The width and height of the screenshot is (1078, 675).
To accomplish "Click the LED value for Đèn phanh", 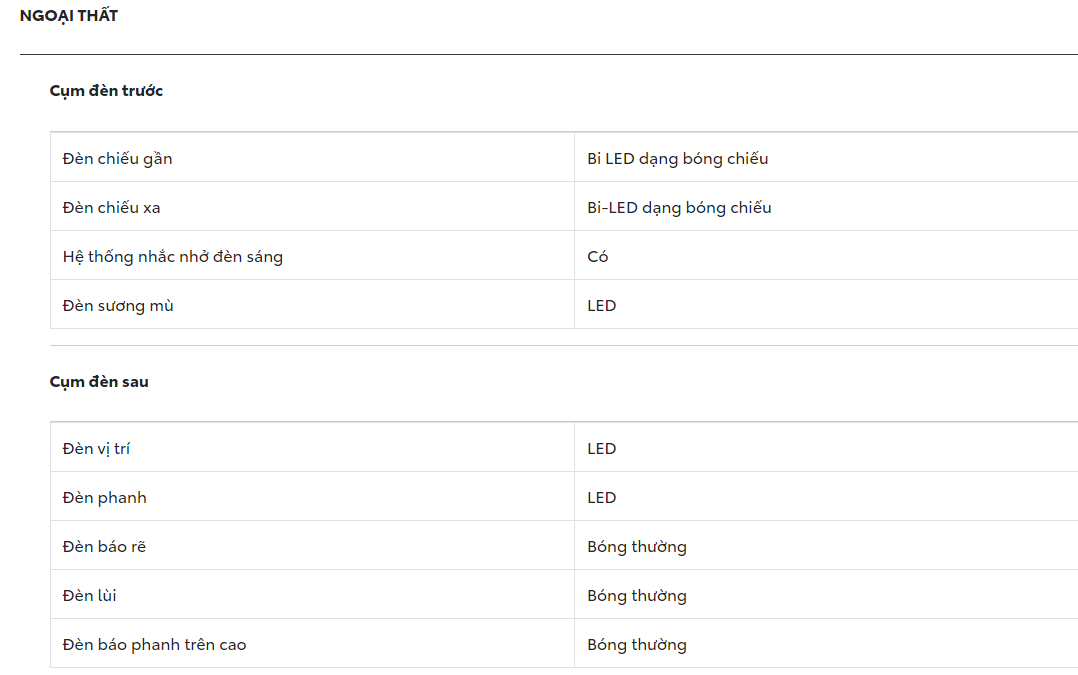I will point(601,498).
